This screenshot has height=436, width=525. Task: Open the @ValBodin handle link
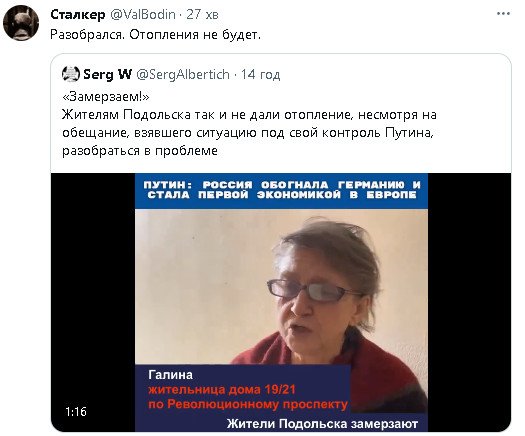pyautogui.click(x=143, y=14)
